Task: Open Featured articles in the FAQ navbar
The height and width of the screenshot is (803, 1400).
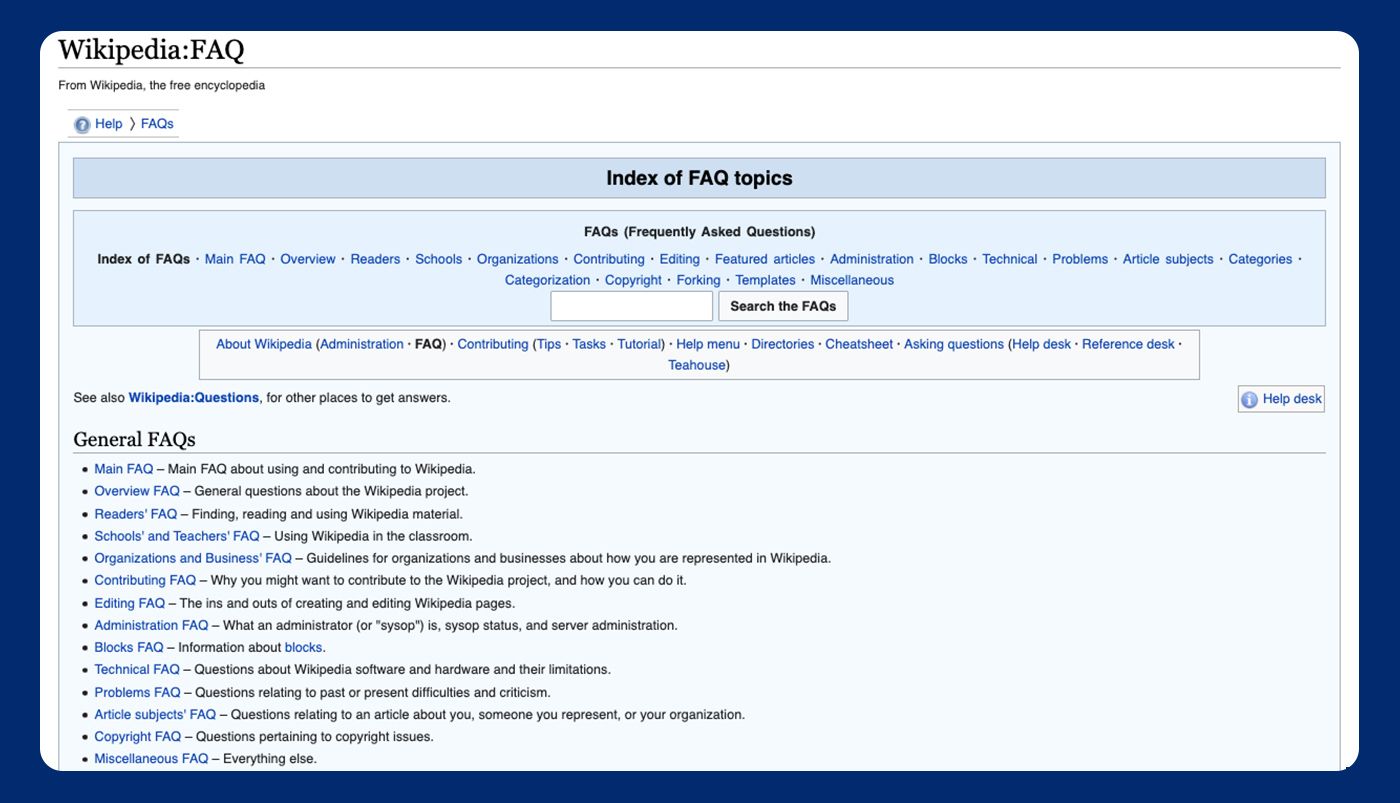Action: (x=764, y=259)
